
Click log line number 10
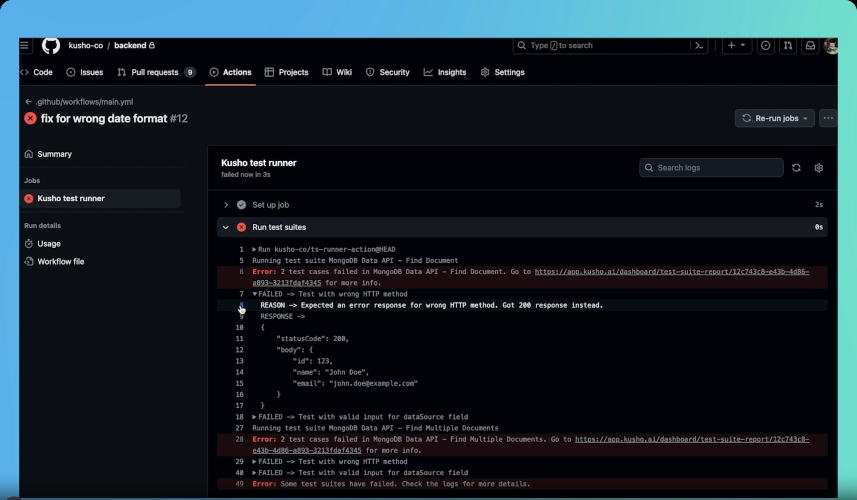[x=239, y=328]
